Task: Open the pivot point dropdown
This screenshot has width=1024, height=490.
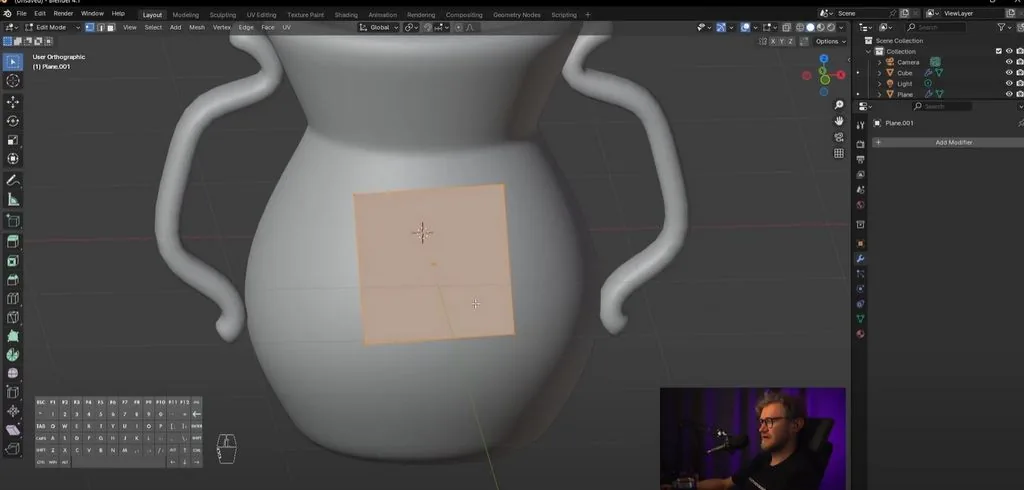Action: (x=411, y=27)
